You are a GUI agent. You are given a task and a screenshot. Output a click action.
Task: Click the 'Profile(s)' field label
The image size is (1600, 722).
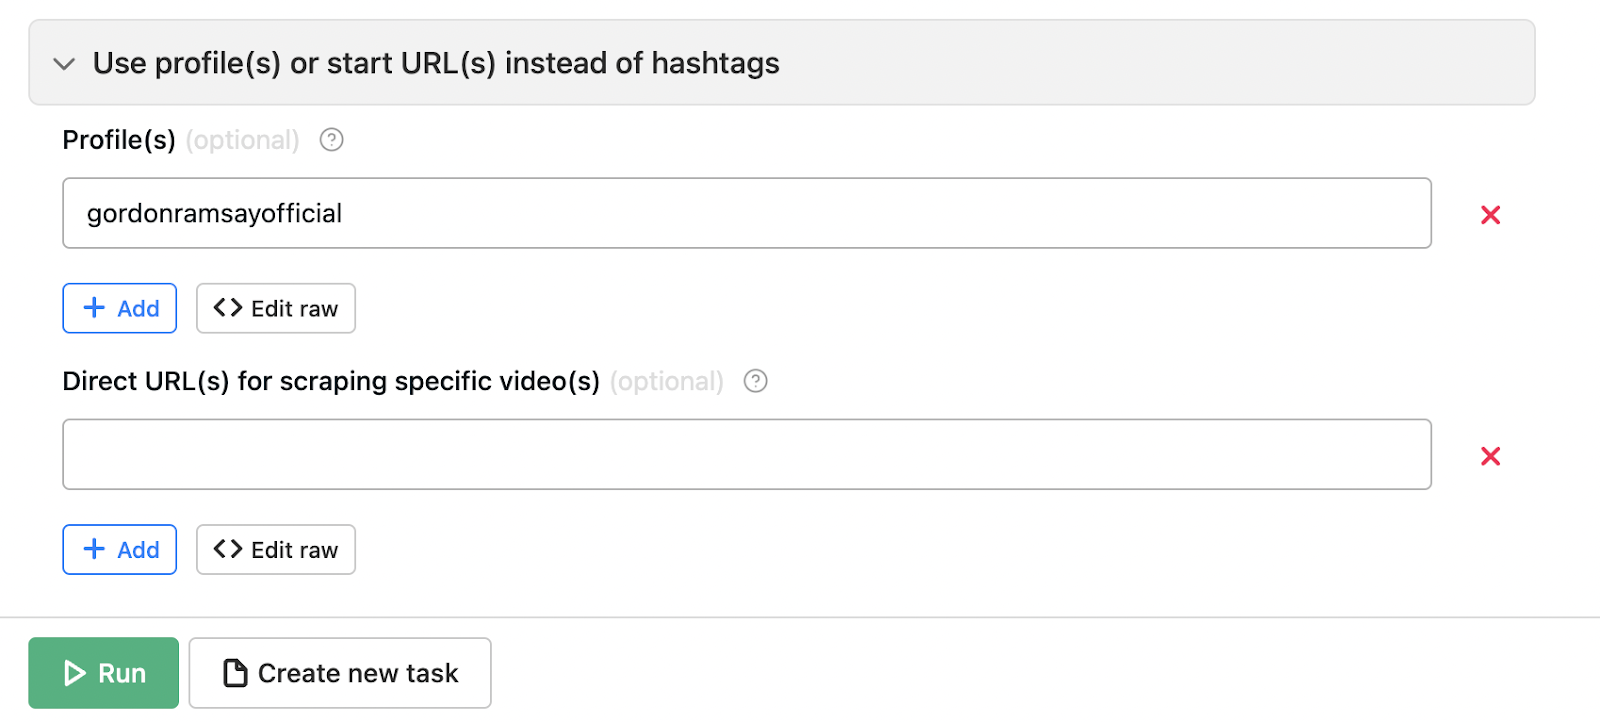coord(119,140)
